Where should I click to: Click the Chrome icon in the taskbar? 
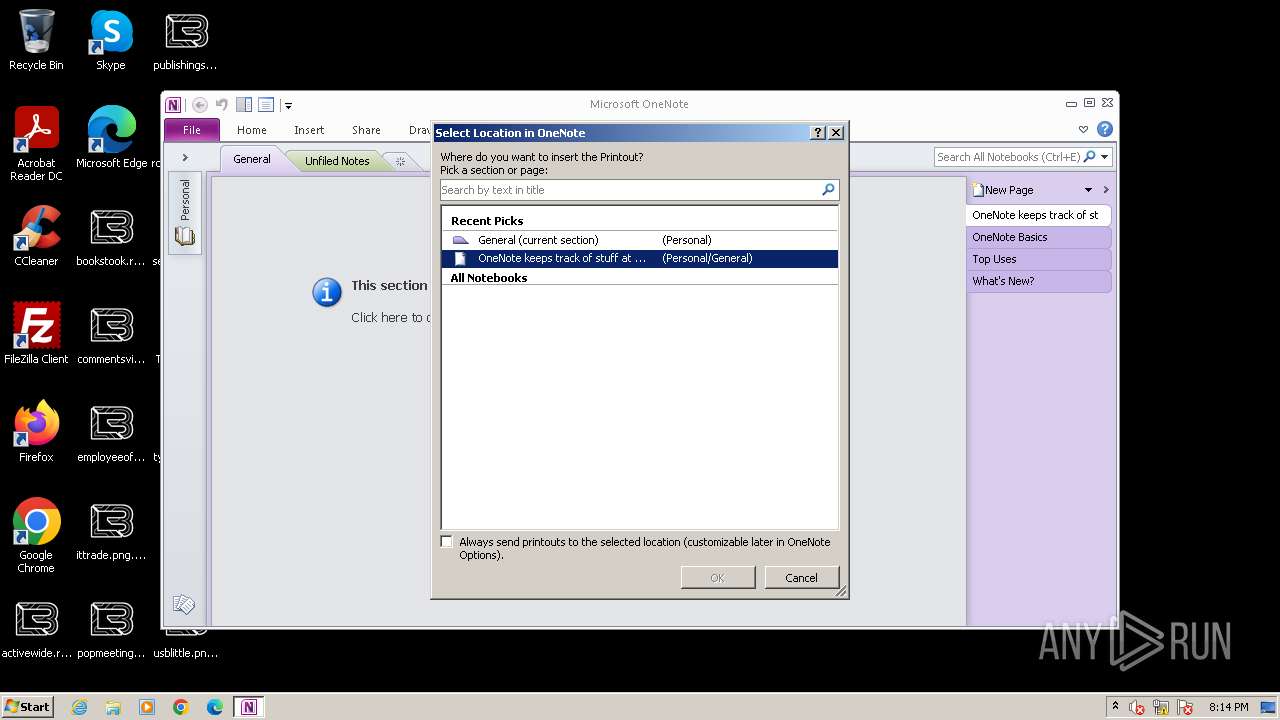181,707
